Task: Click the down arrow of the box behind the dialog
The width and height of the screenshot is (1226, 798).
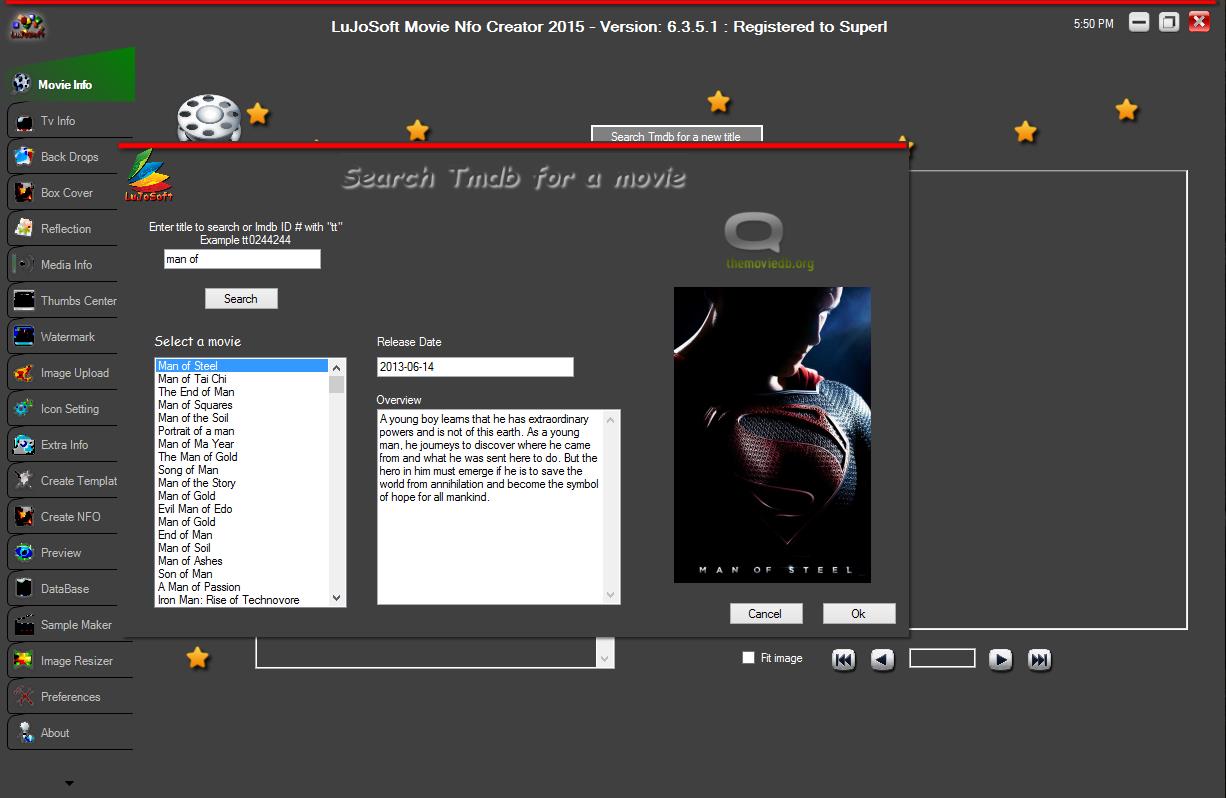Action: [x=604, y=657]
